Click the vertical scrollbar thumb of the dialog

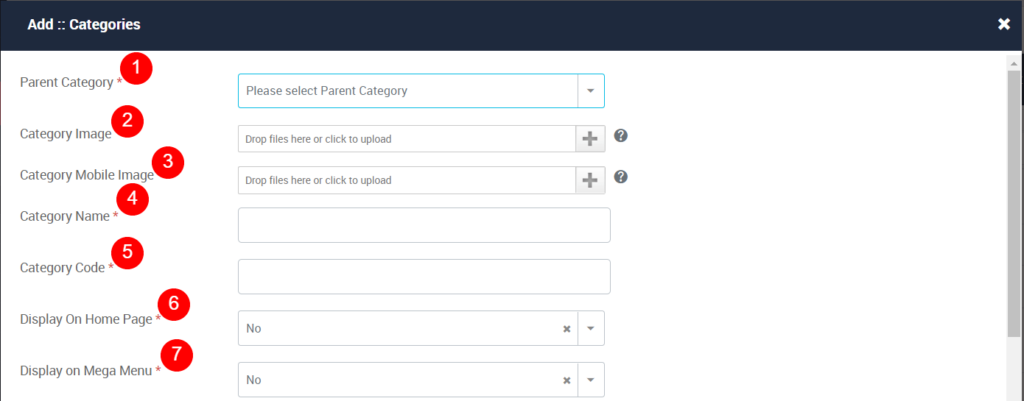[x=1014, y=202]
